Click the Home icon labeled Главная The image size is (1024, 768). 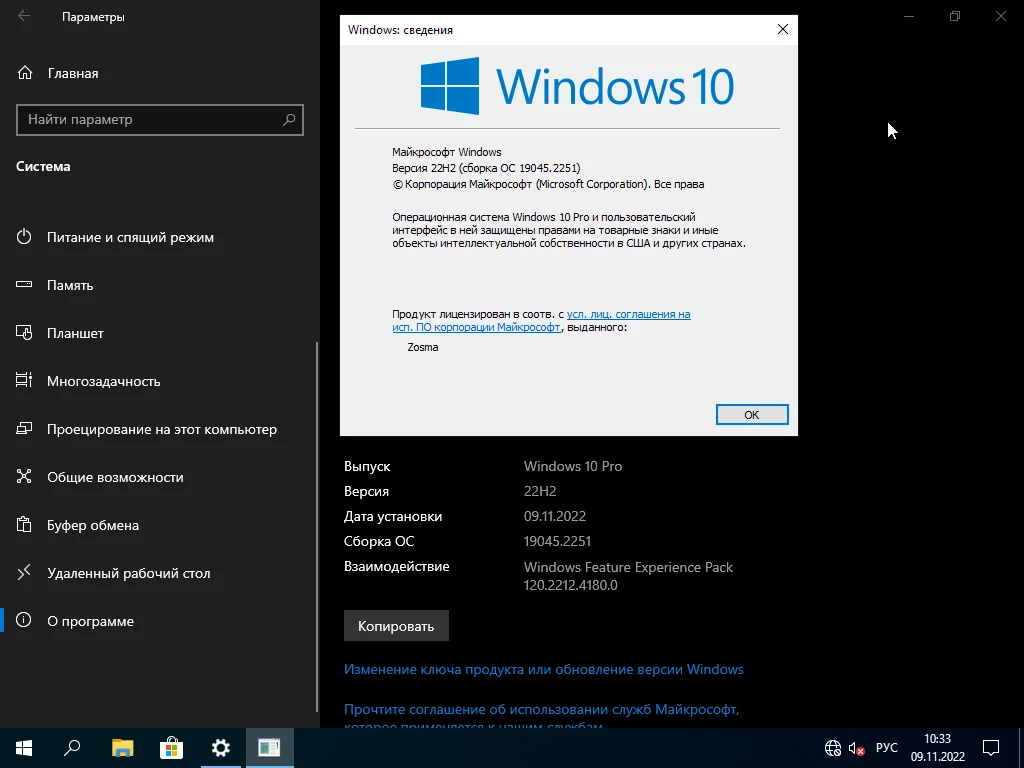point(25,73)
